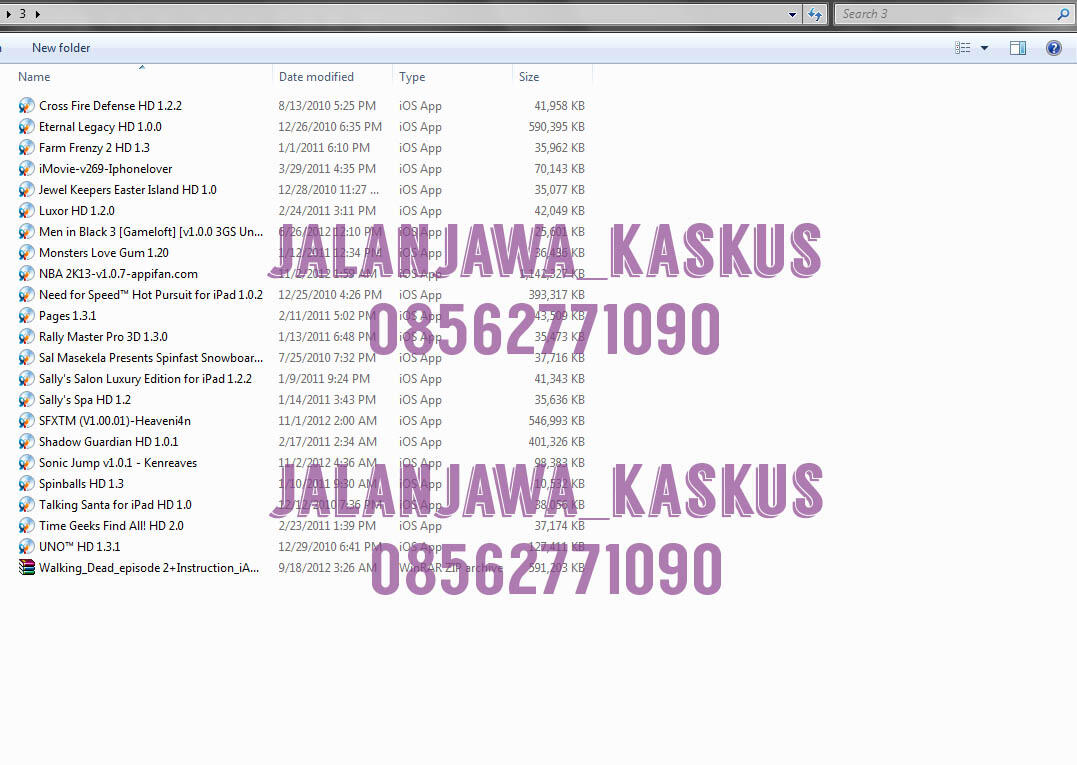The width and height of the screenshot is (1077, 765).
Task: Open the Help button in the toolbar
Action: (x=1053, y=48)
